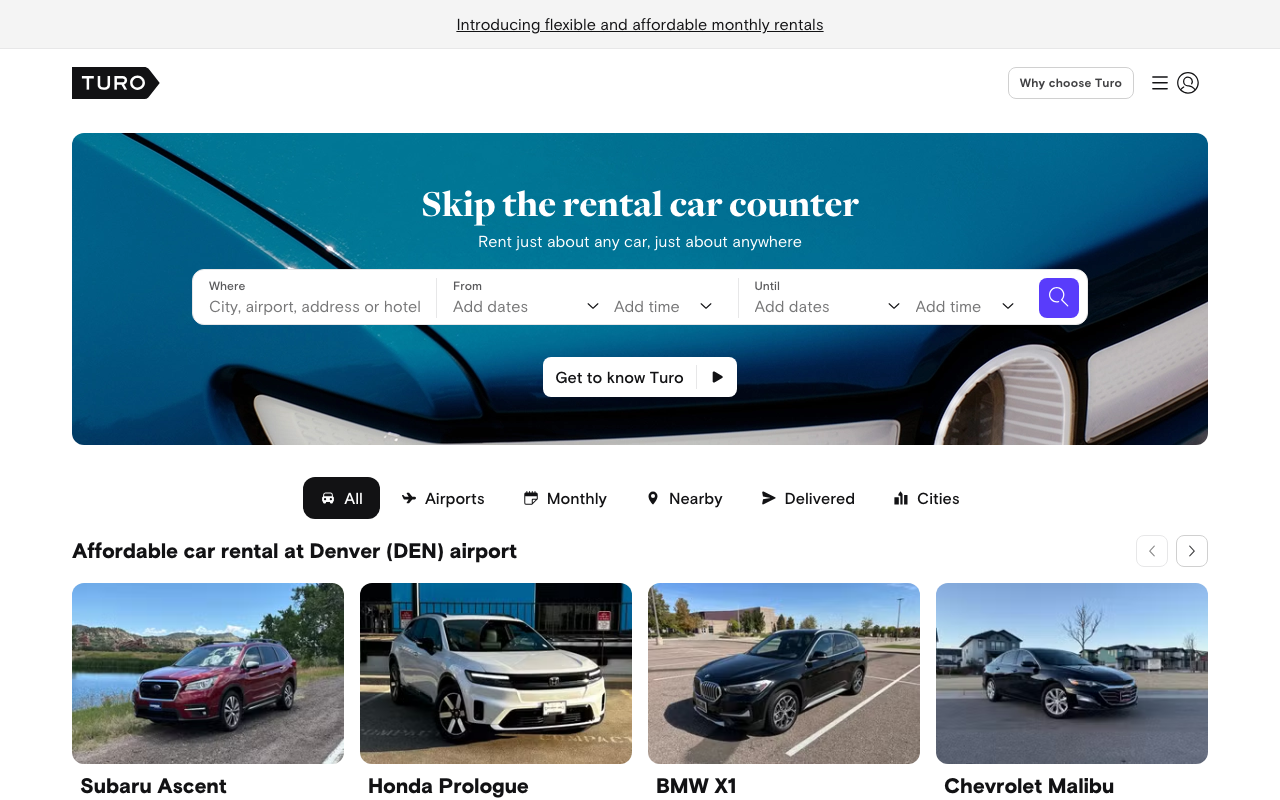
Task: Select the Airports category tab
Action: pyautogui.click(x=443, y=498)
